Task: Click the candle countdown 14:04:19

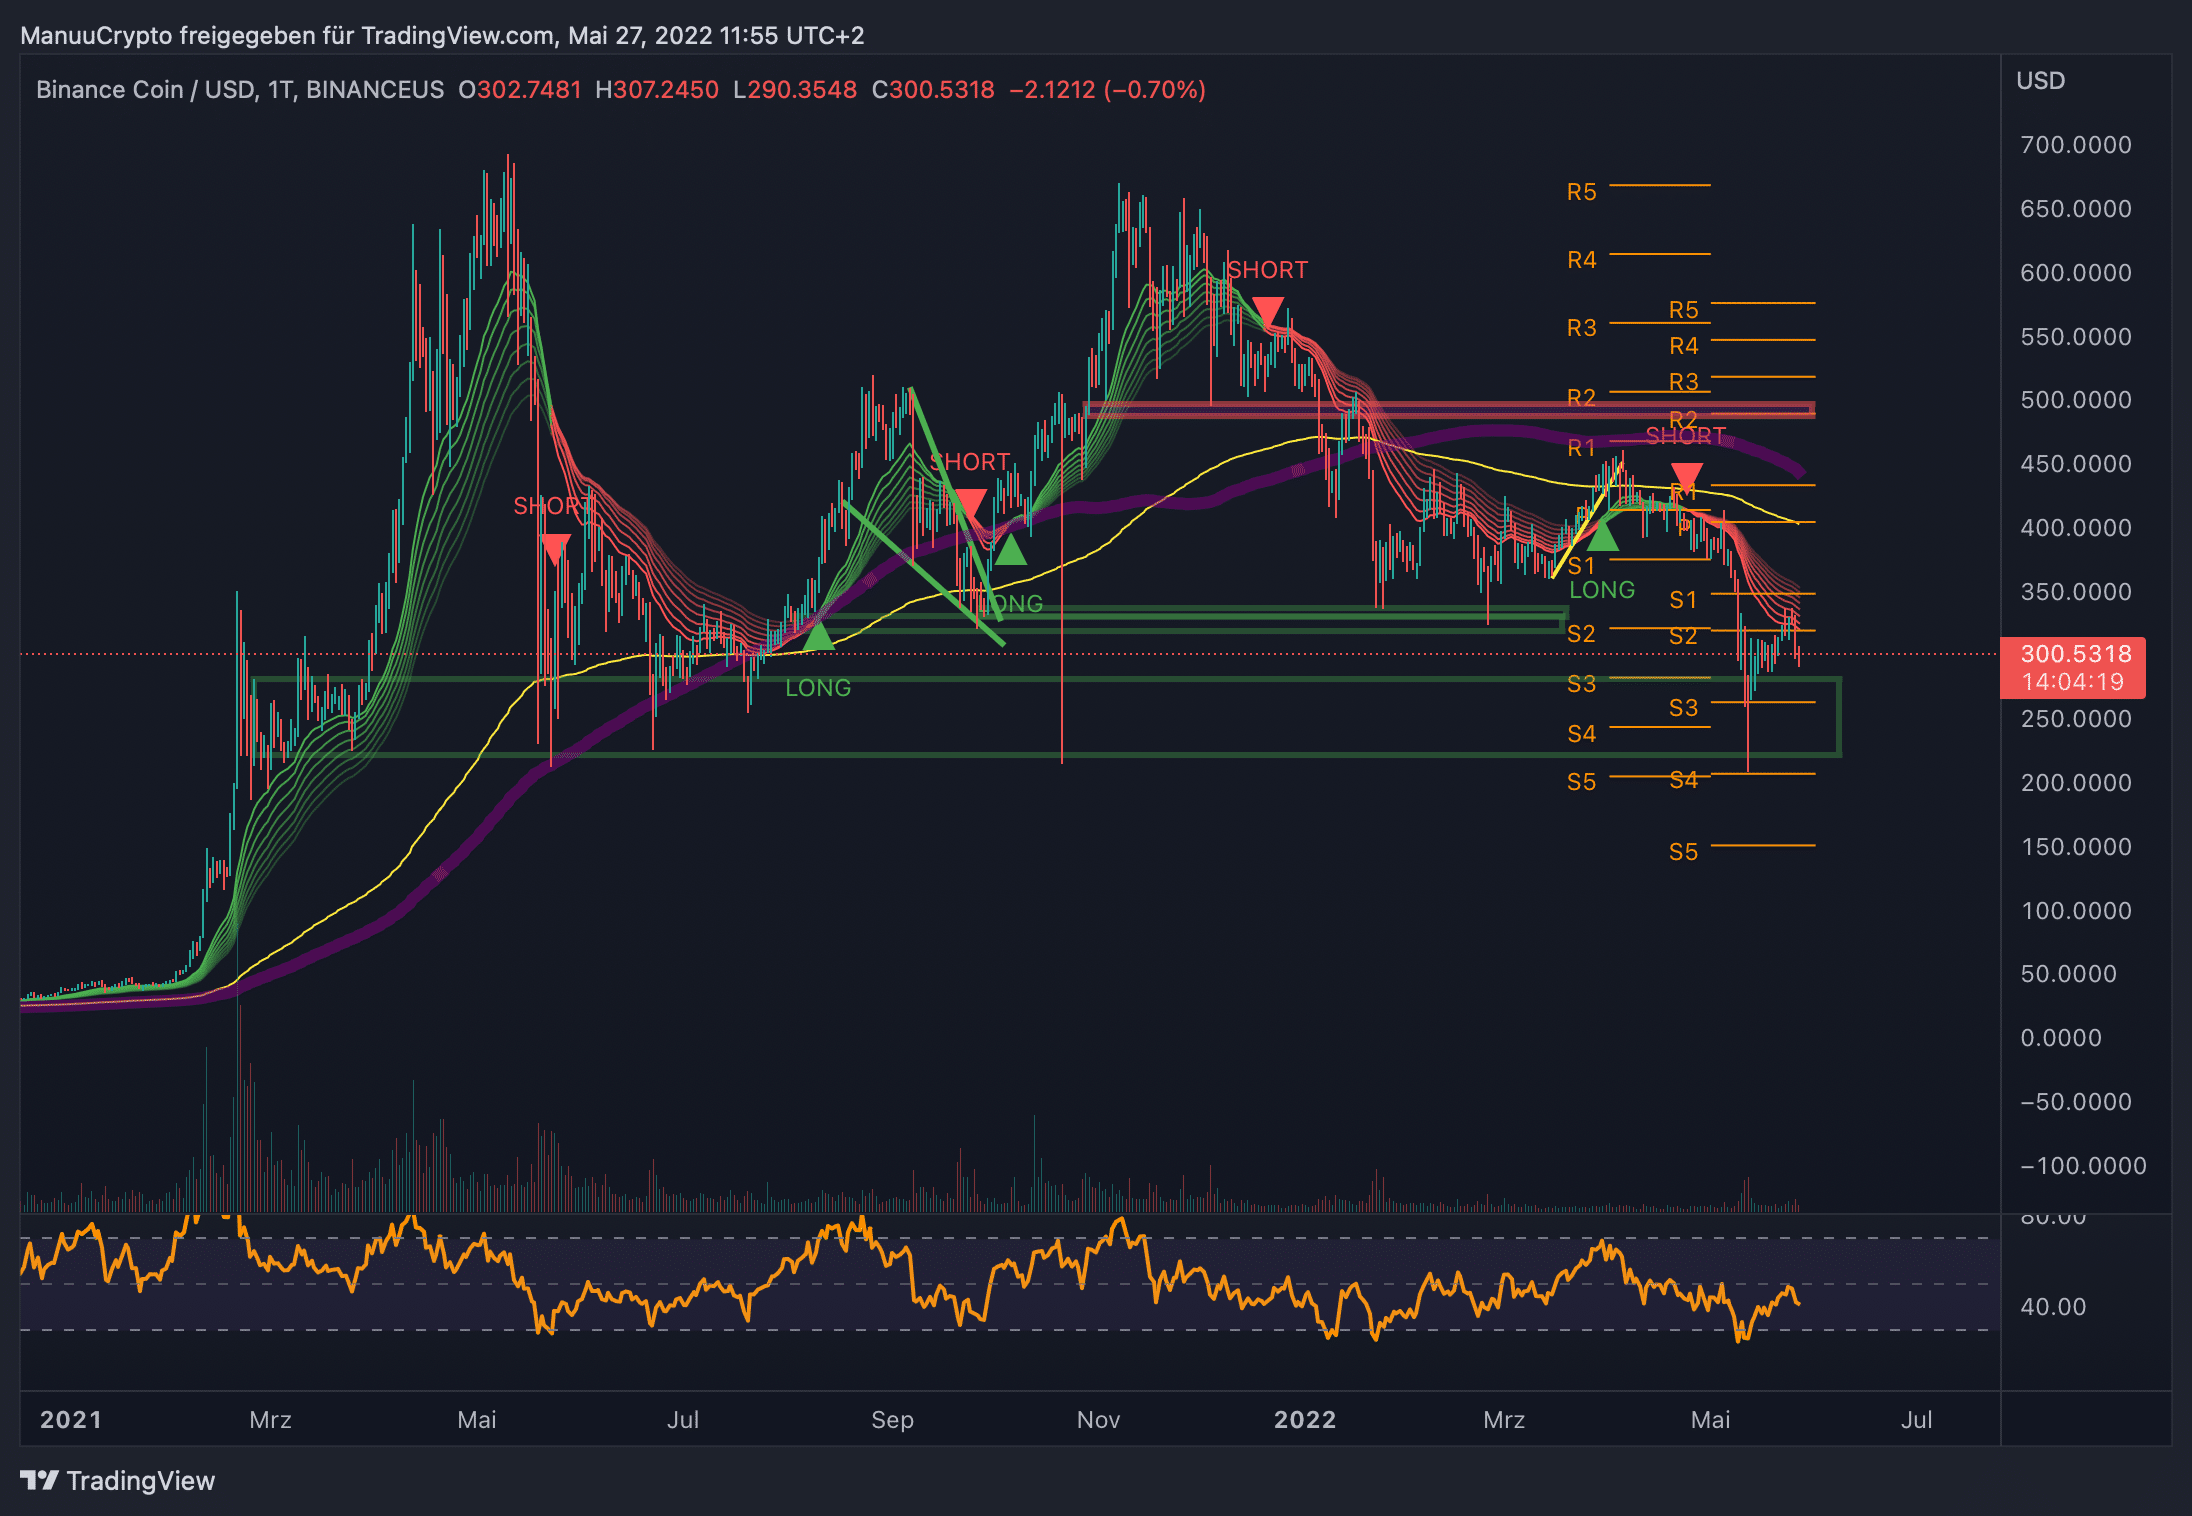Action: coord(2072,682)
